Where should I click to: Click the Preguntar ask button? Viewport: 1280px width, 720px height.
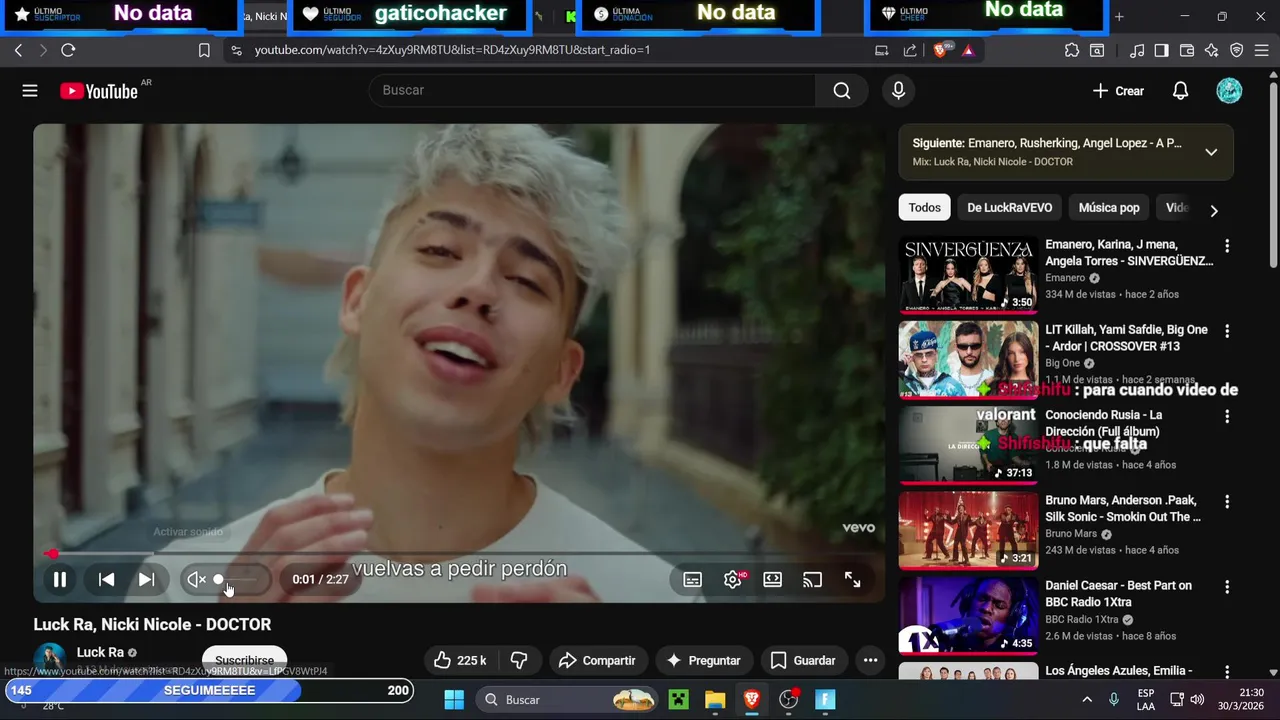[704, 660]
